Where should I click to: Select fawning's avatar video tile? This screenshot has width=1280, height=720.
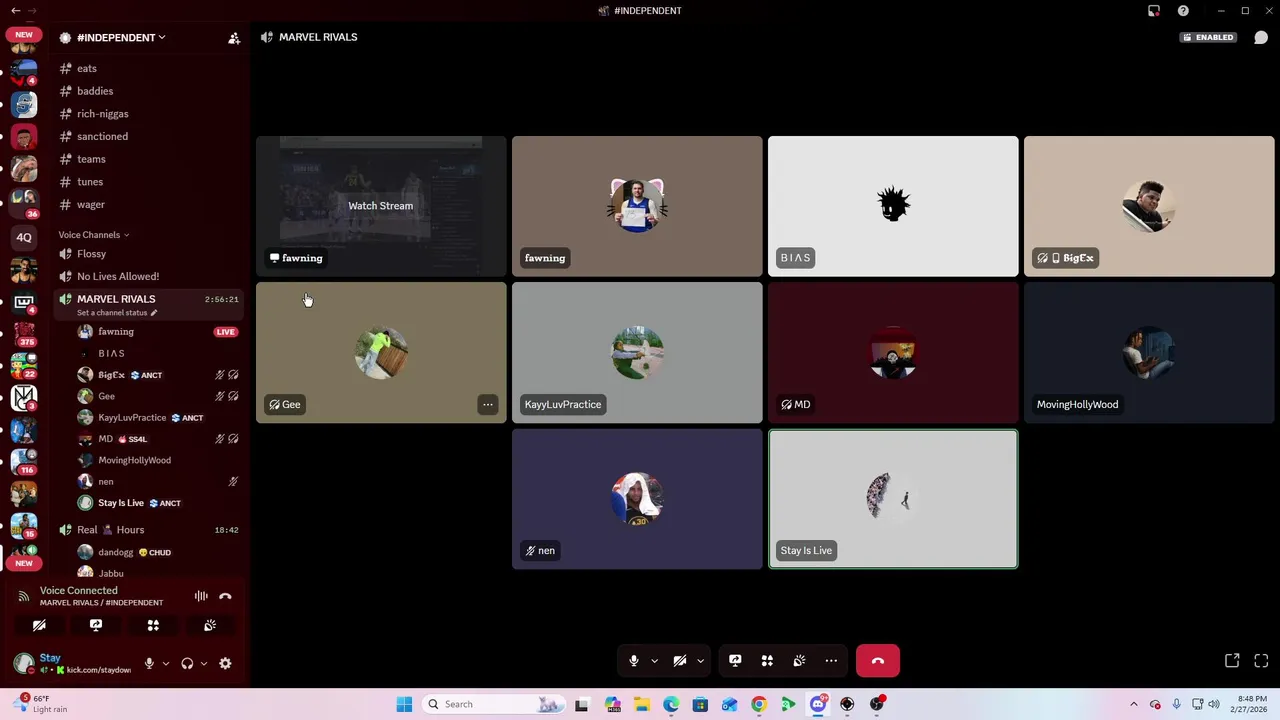(637, 206)
